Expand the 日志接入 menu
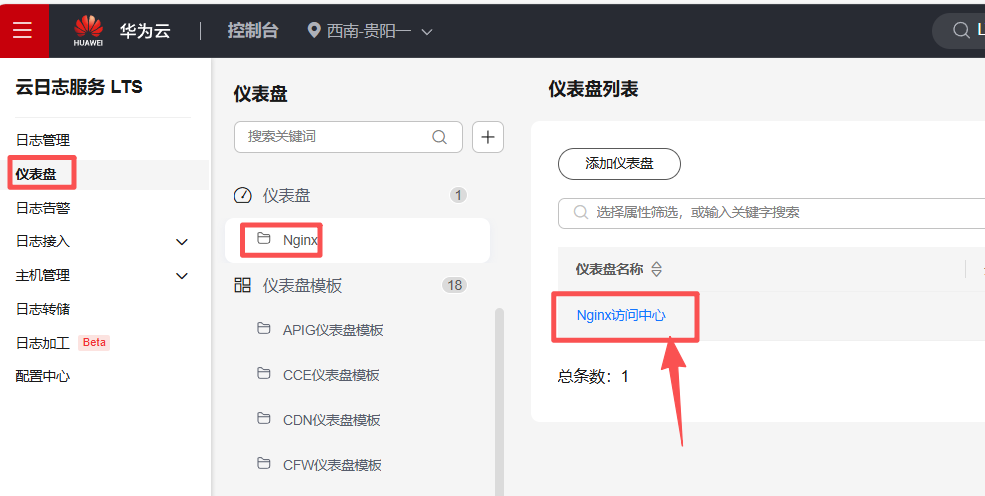 [182, 242]
